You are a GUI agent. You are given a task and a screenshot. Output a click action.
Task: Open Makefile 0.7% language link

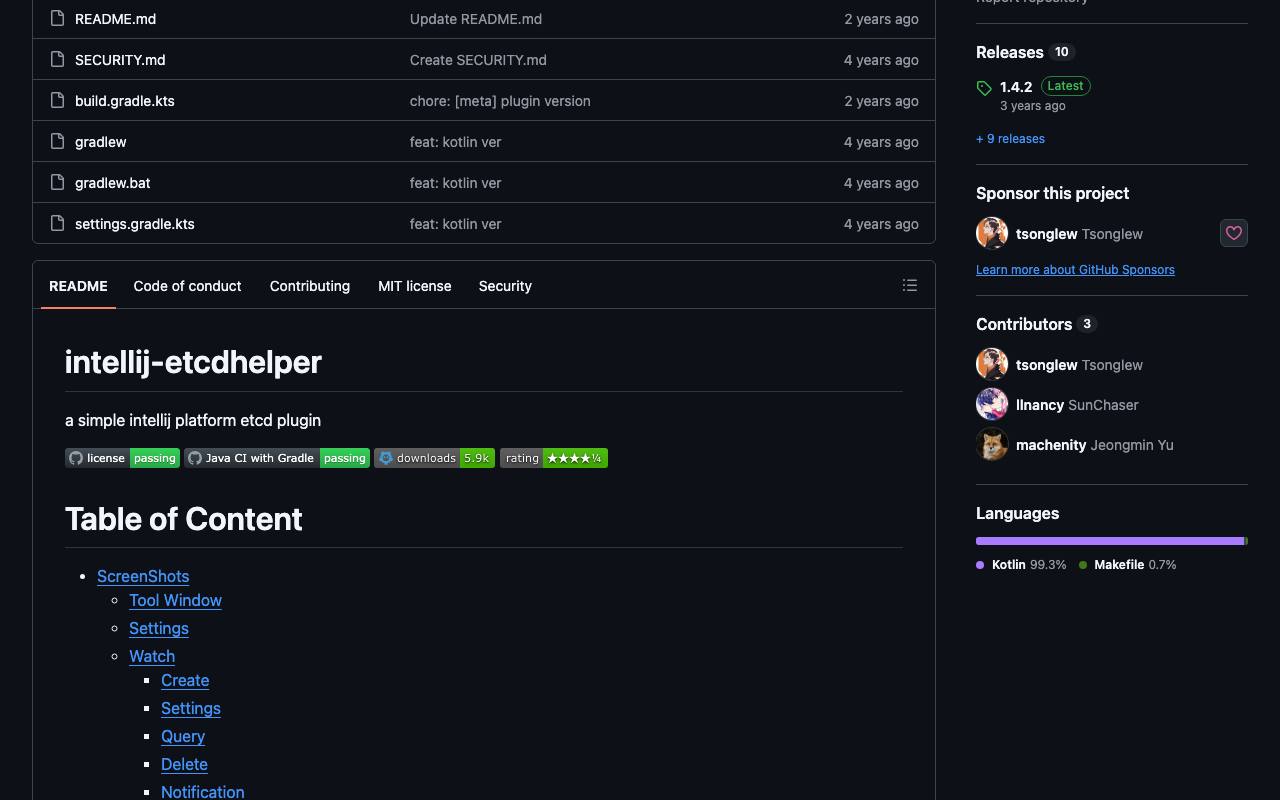(1127, 565)
